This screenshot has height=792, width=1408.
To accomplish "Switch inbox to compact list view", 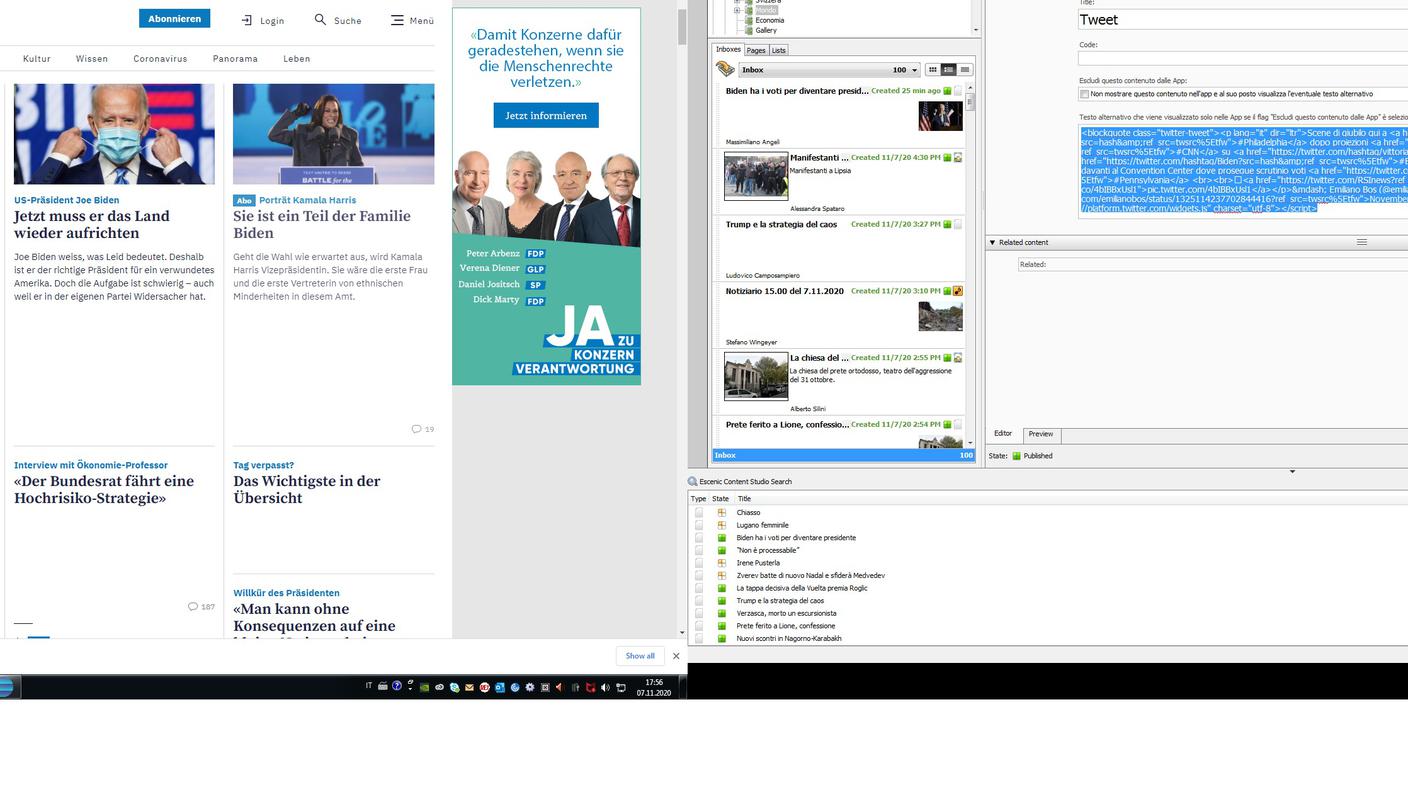I will [x=964, y=70].
